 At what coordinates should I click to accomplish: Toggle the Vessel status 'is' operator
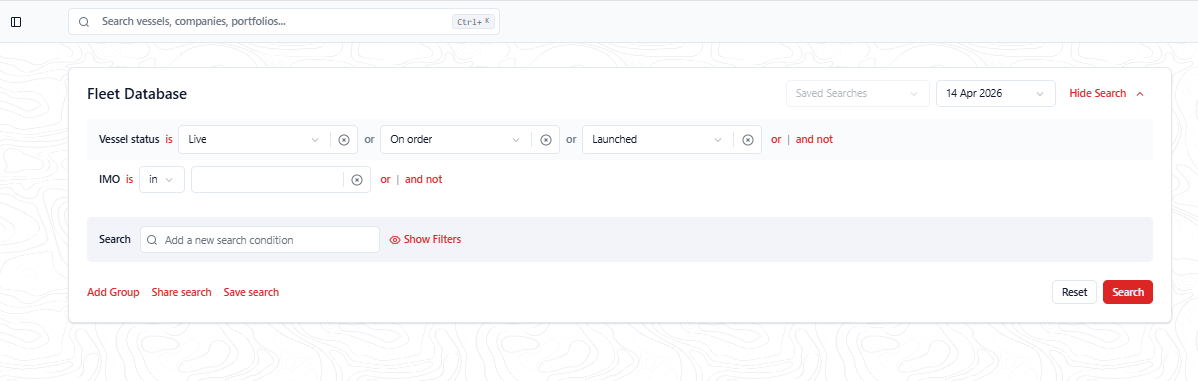coord(169,140)
